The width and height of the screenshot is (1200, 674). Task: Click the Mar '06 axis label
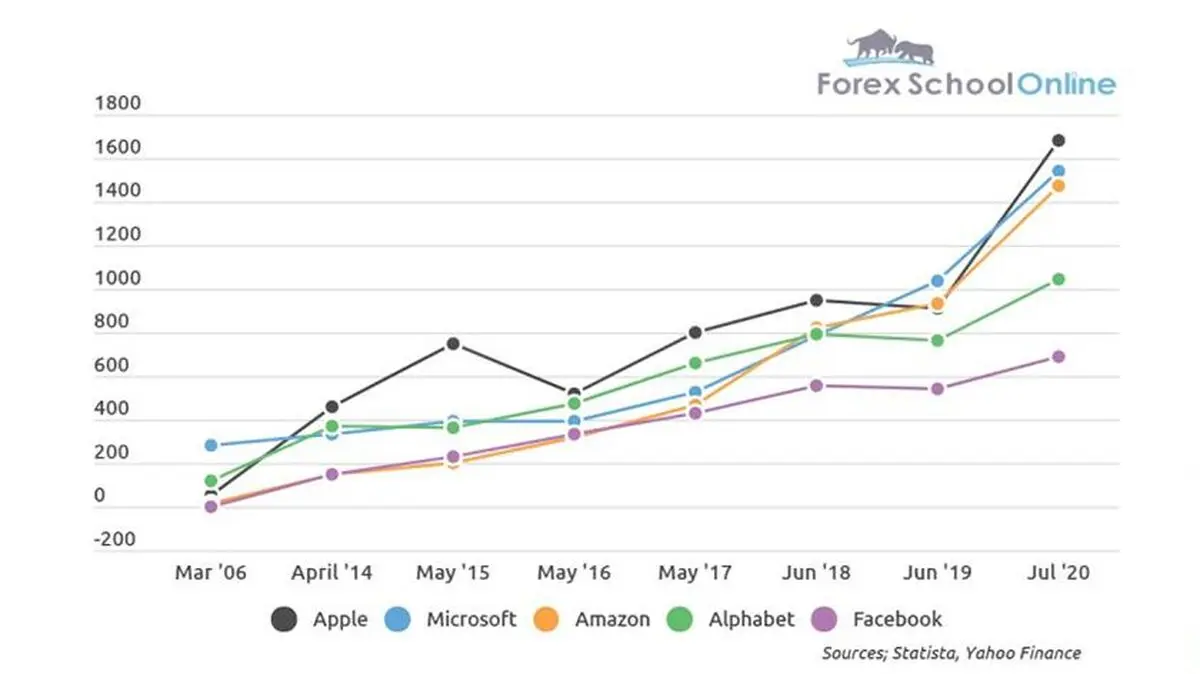pyautogui.click(x=210, y=574)
